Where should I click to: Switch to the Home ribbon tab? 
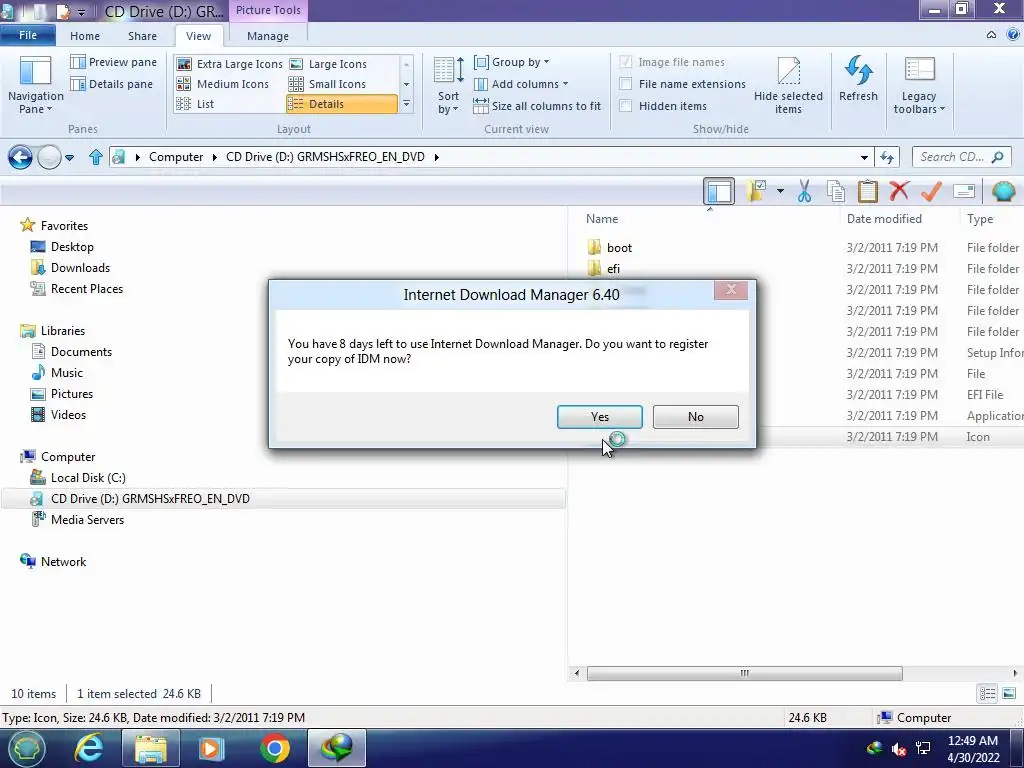pyautogui.click(x=85, y=36)
